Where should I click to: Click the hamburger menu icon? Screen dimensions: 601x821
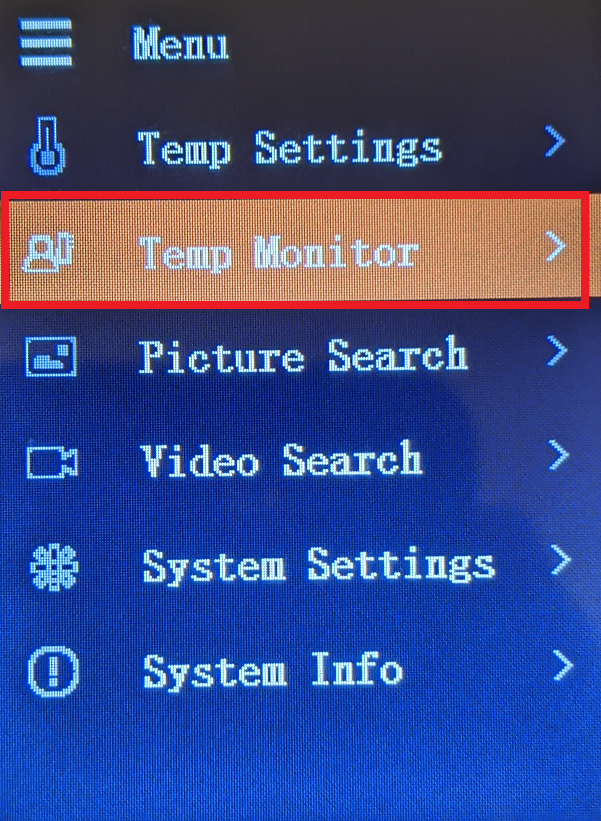[x=46, y=42]
